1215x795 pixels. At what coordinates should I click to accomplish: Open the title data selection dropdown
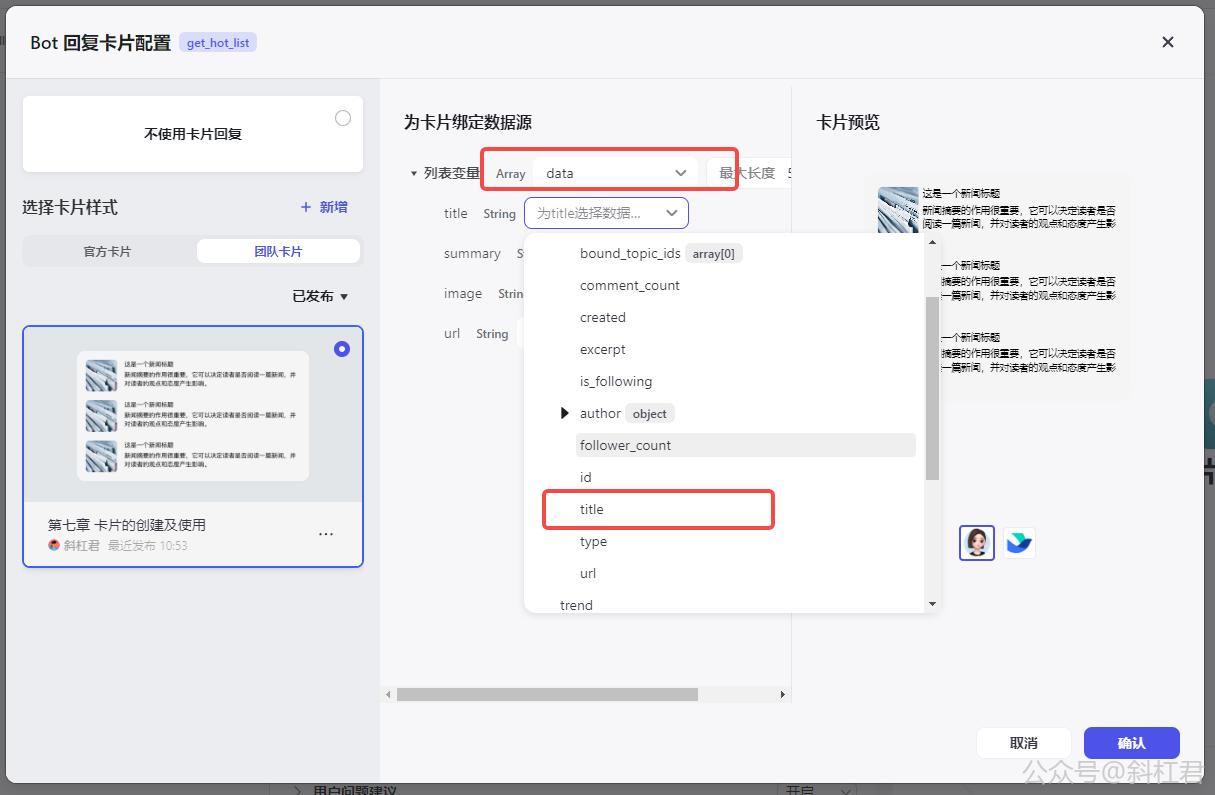click(606, 213)
